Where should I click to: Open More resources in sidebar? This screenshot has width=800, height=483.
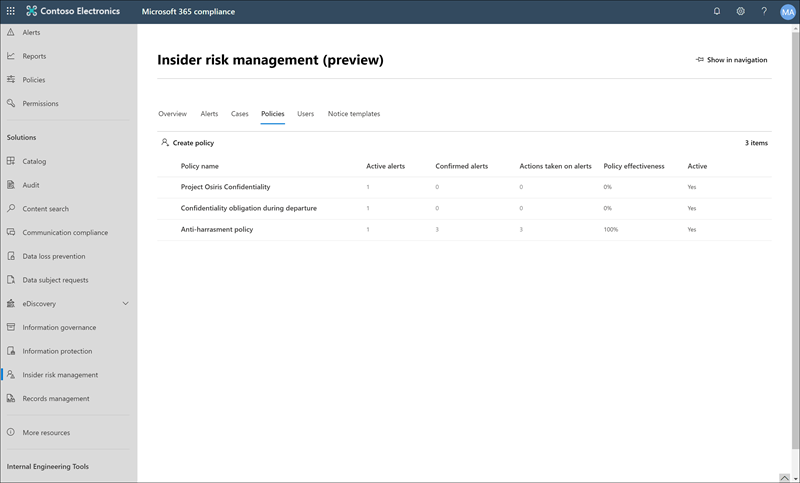tap(46, 433)
